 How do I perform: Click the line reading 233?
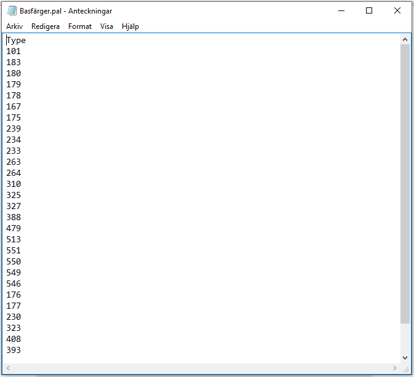[x=13, y=151]
